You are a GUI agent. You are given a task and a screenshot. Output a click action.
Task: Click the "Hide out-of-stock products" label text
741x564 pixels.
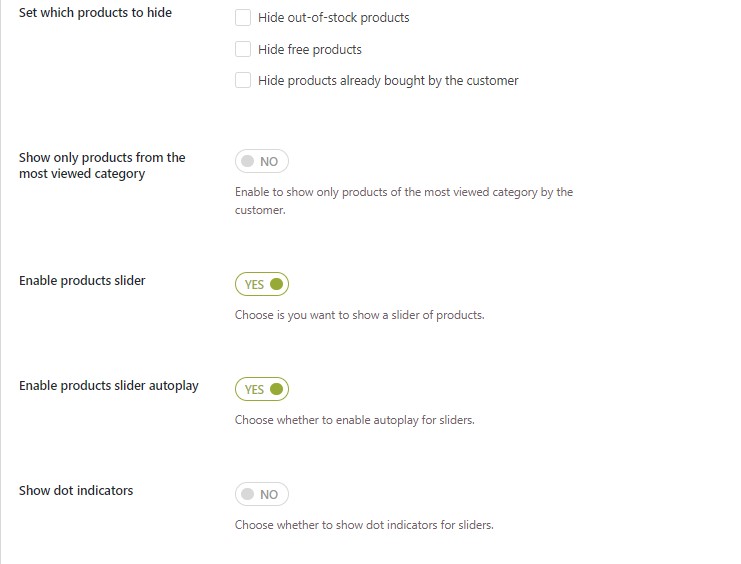coord(333,18)
